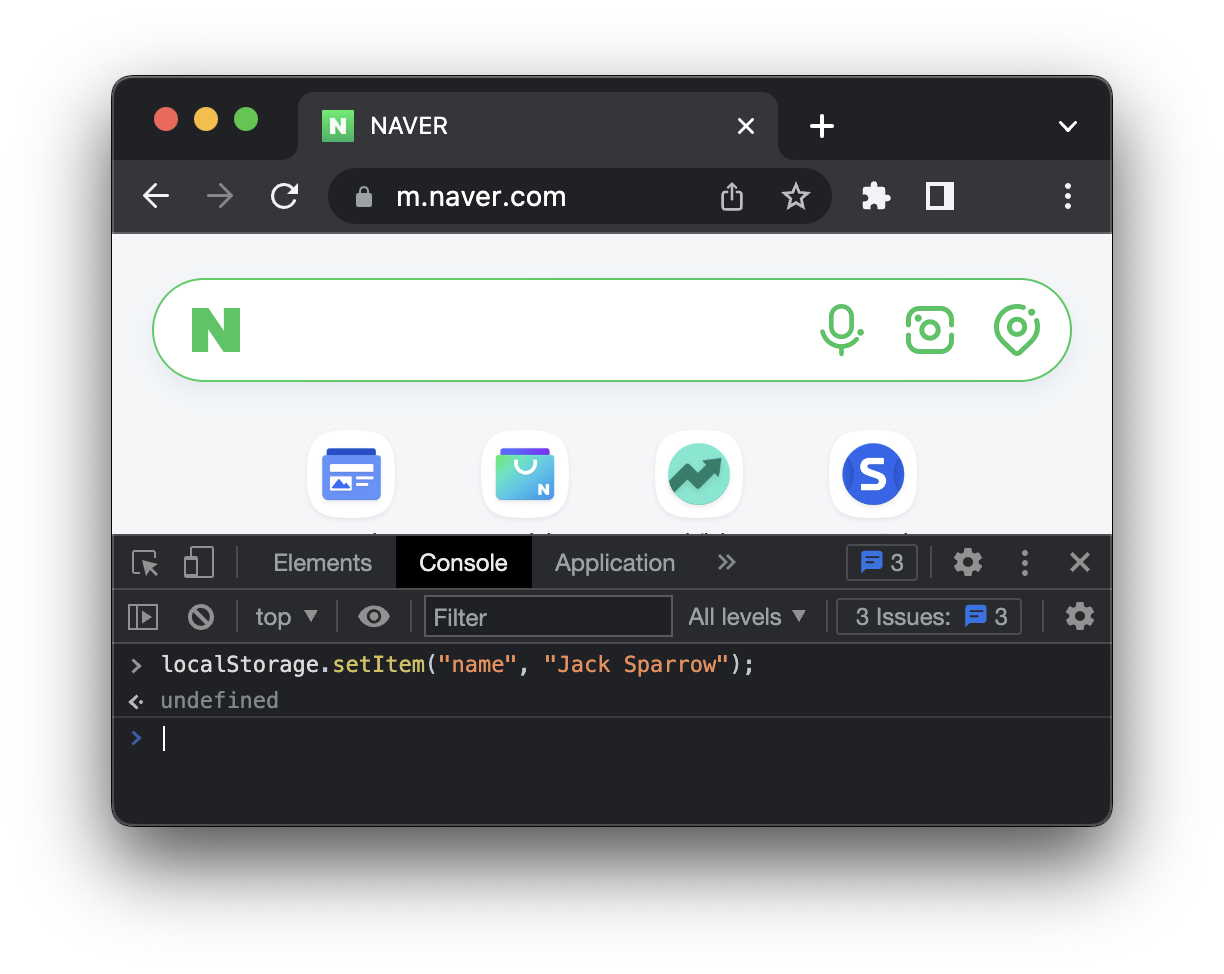Switch to the Elements tab

click(322, 563)
